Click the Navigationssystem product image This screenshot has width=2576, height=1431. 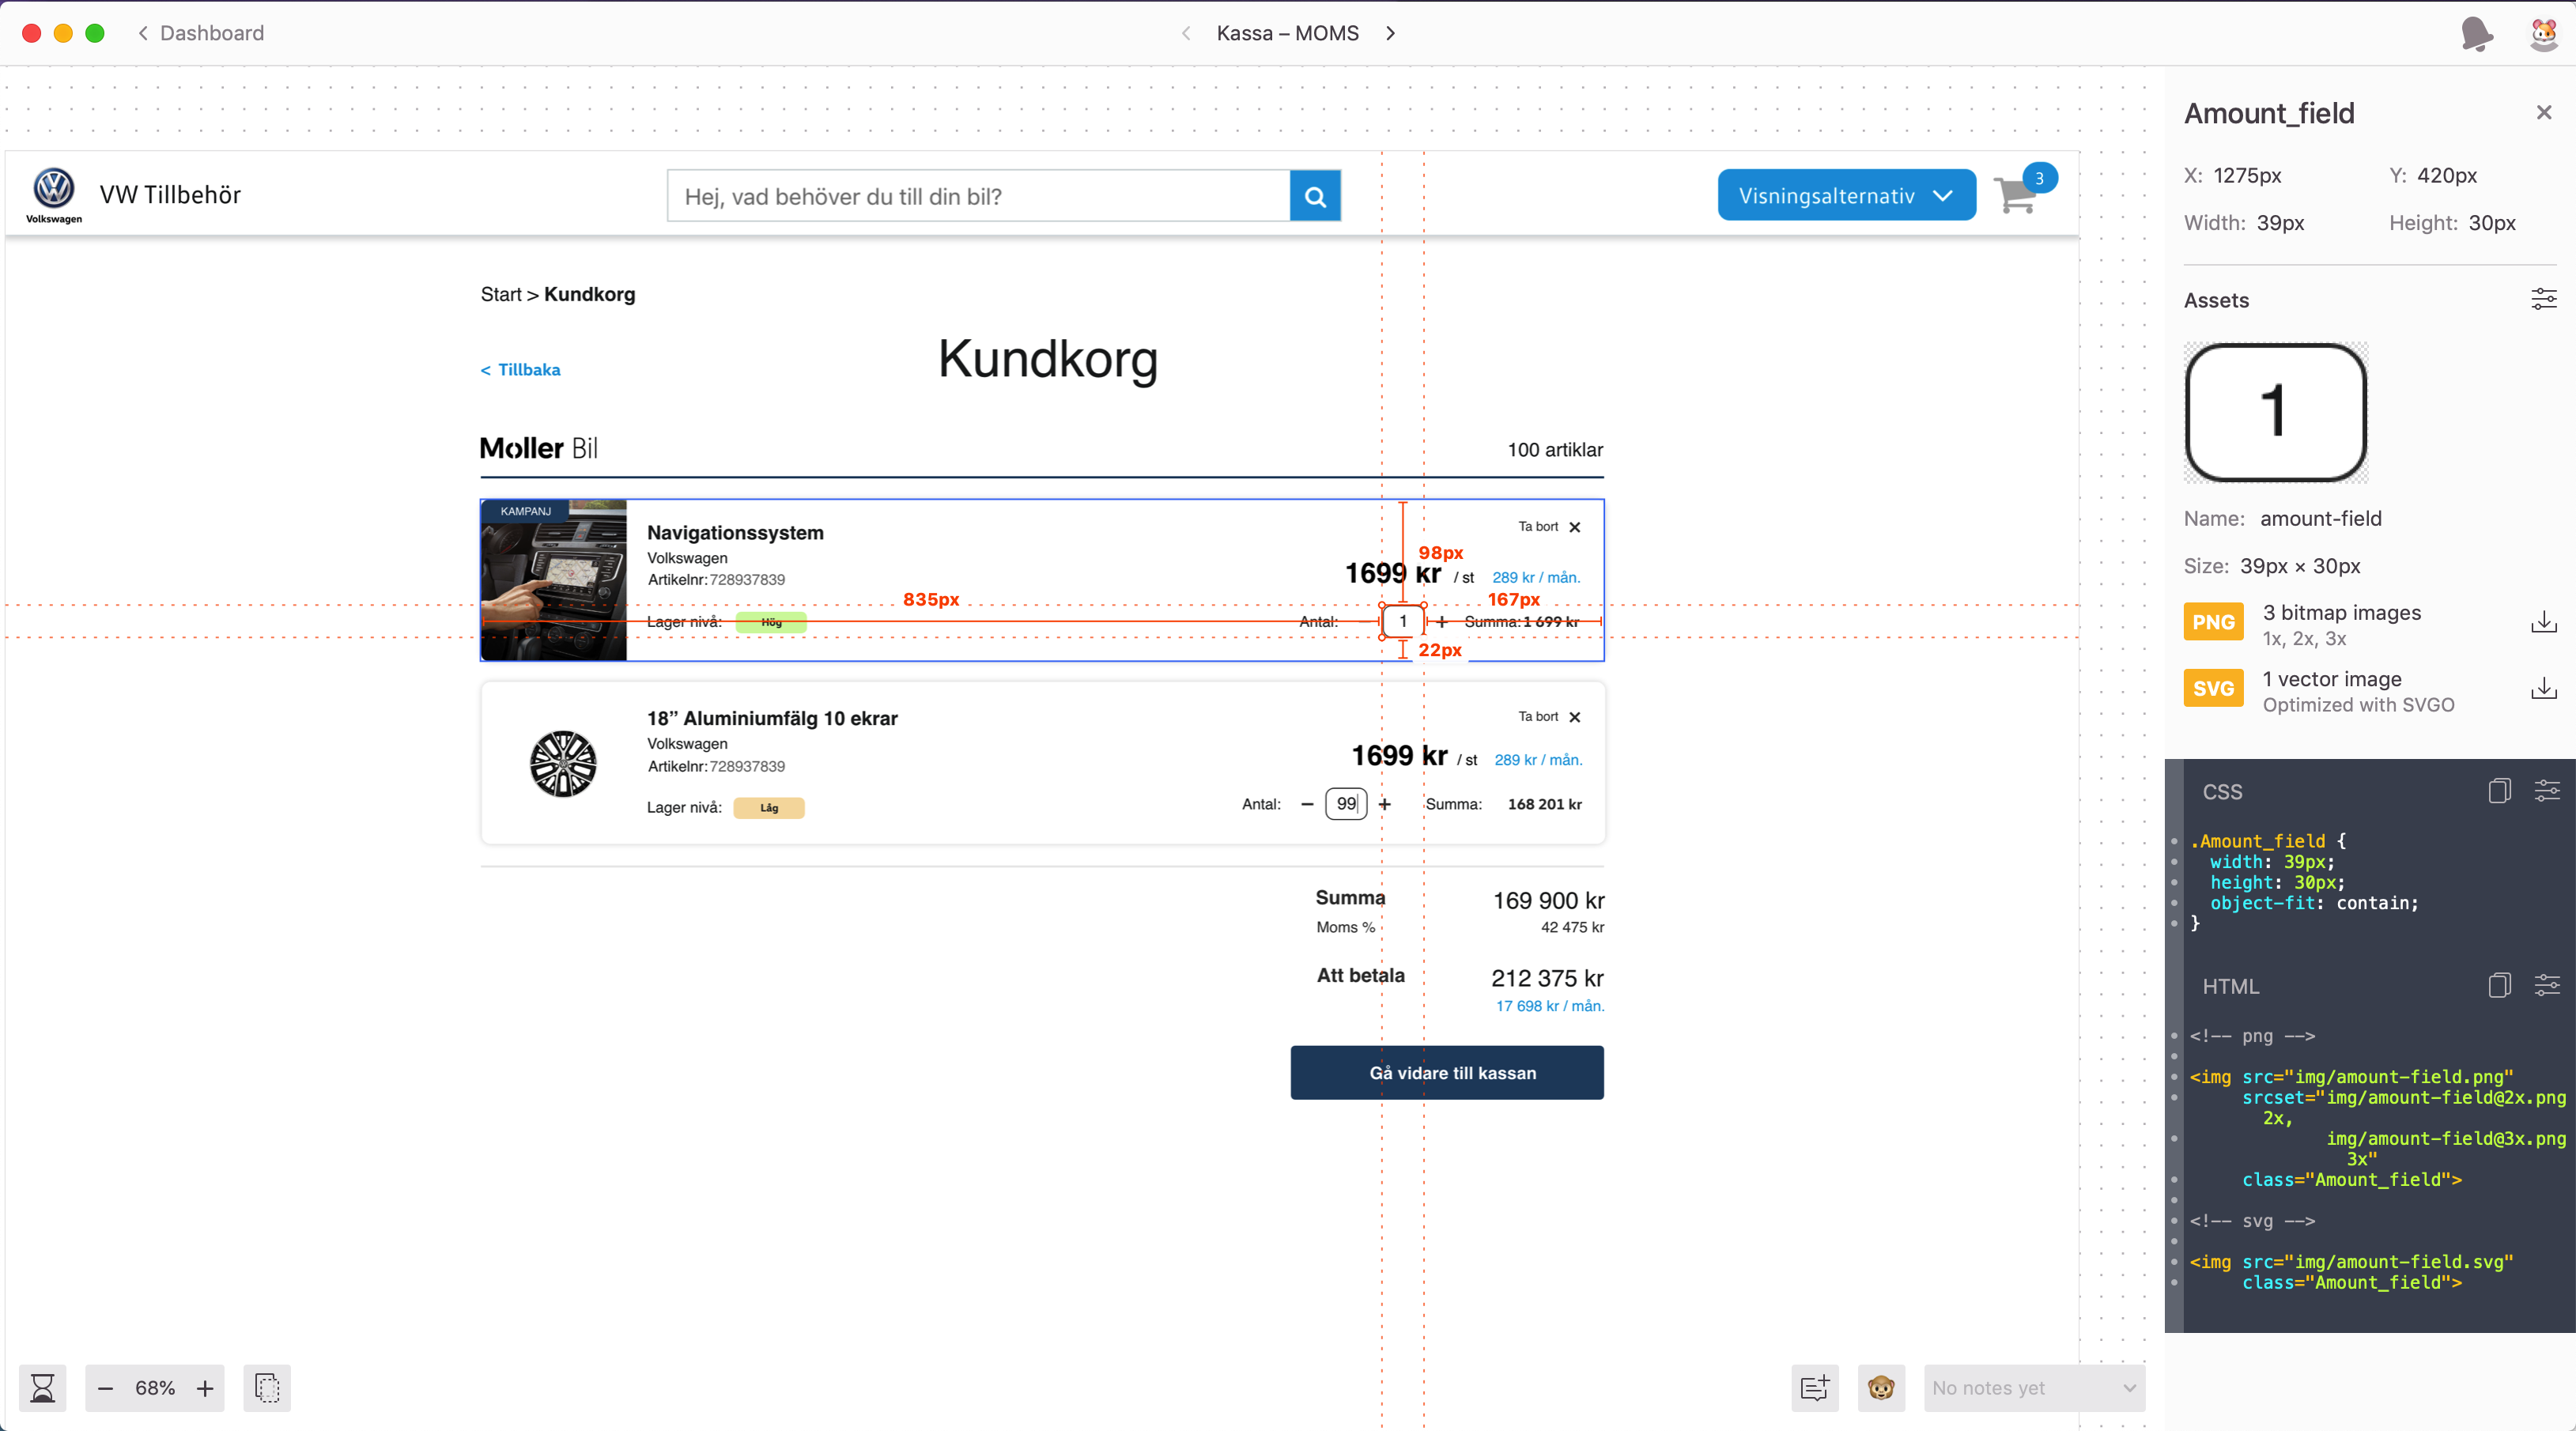pyautogui.click(x=554, y=580)
